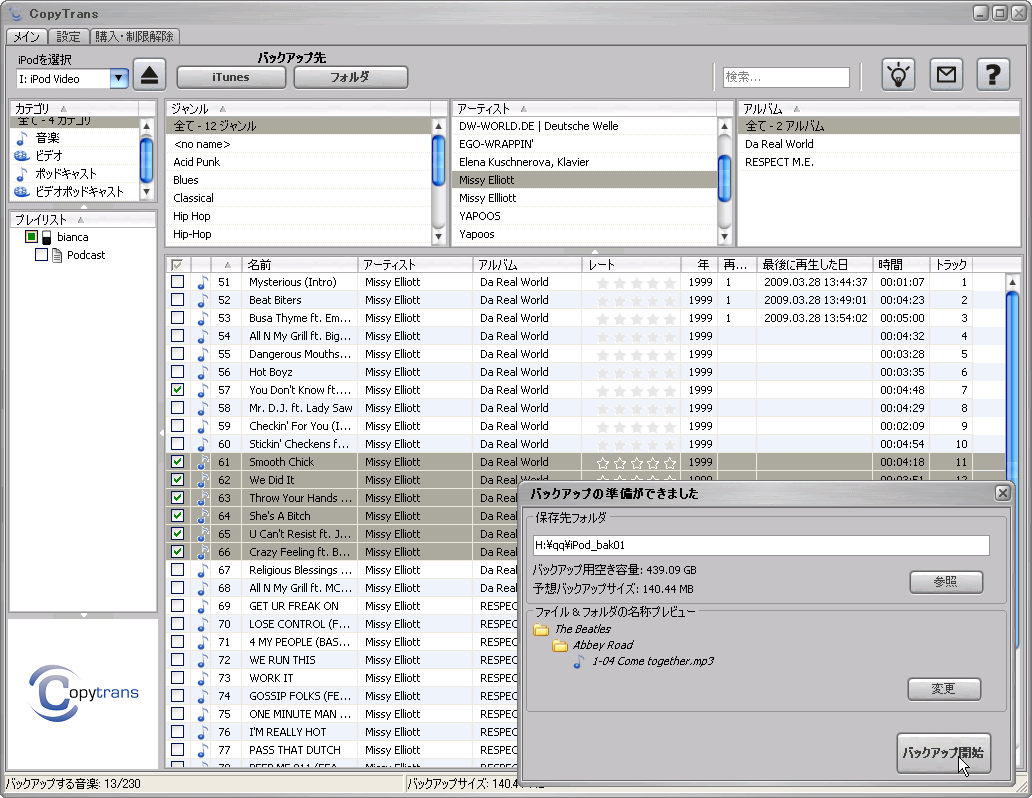Start backup with バックアップ開始 button
This screenshot has width=1032, height=798.
point(943,753)
